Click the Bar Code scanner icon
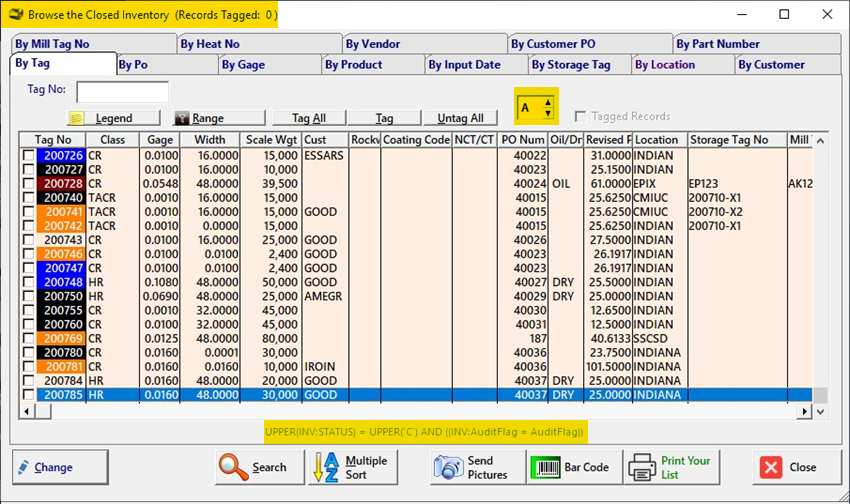Image resolution: width=850 pixels, height=504 pixels. pos(545,467)
